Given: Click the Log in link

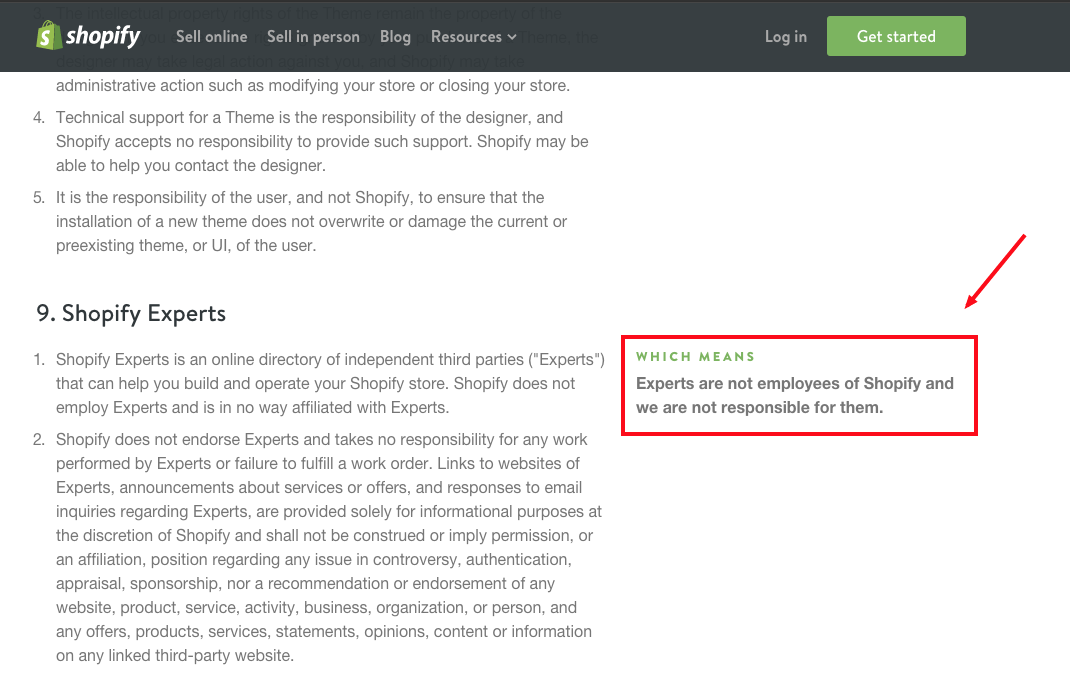Looking at the screenshot, I should (785, 37).
